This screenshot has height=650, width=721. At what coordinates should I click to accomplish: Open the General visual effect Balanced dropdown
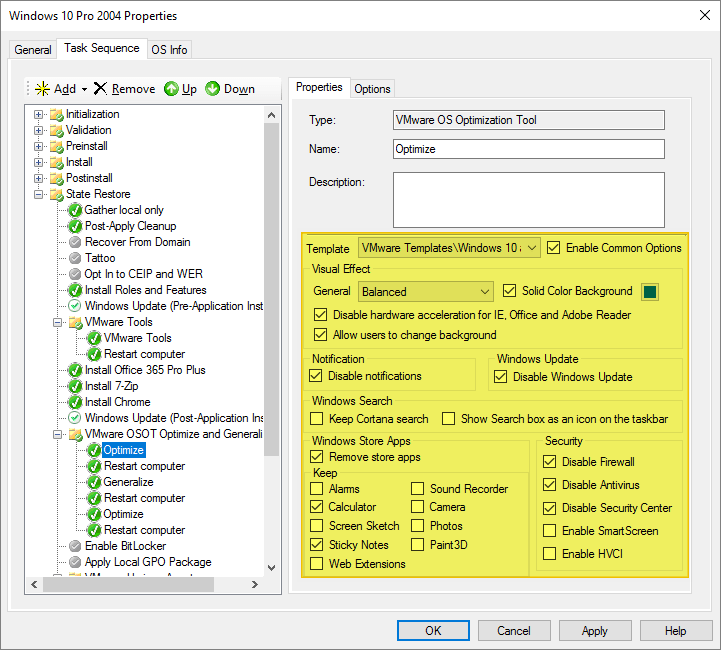coord(485,292)
